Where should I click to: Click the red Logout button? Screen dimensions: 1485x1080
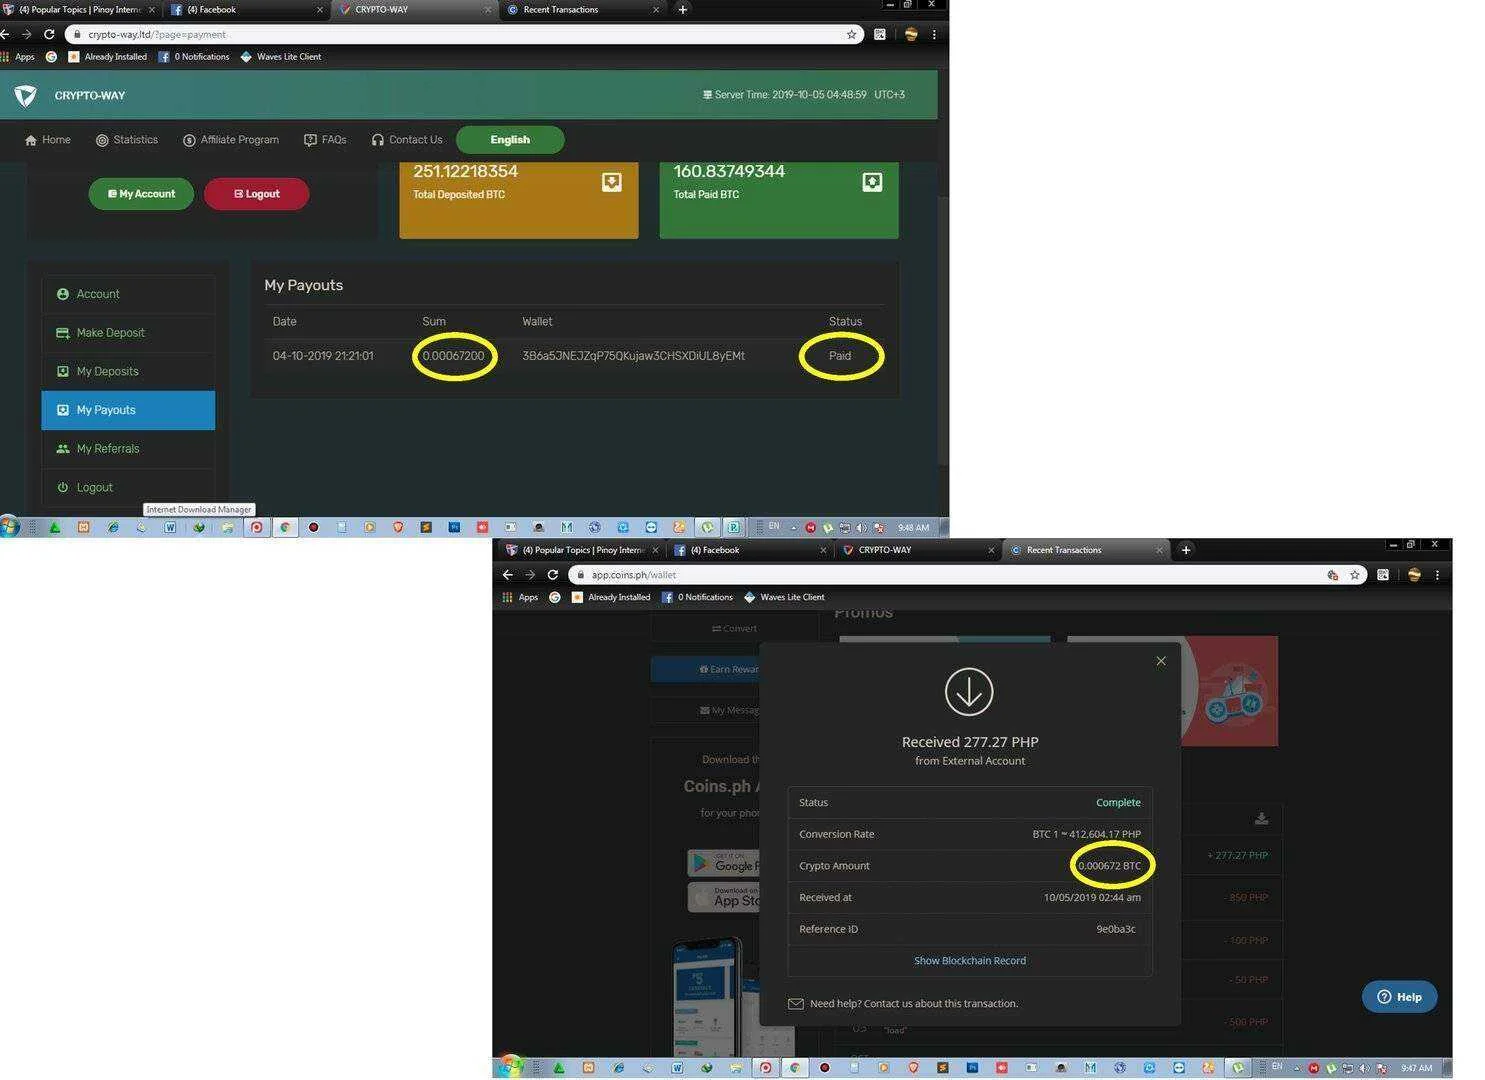point(257,194)
